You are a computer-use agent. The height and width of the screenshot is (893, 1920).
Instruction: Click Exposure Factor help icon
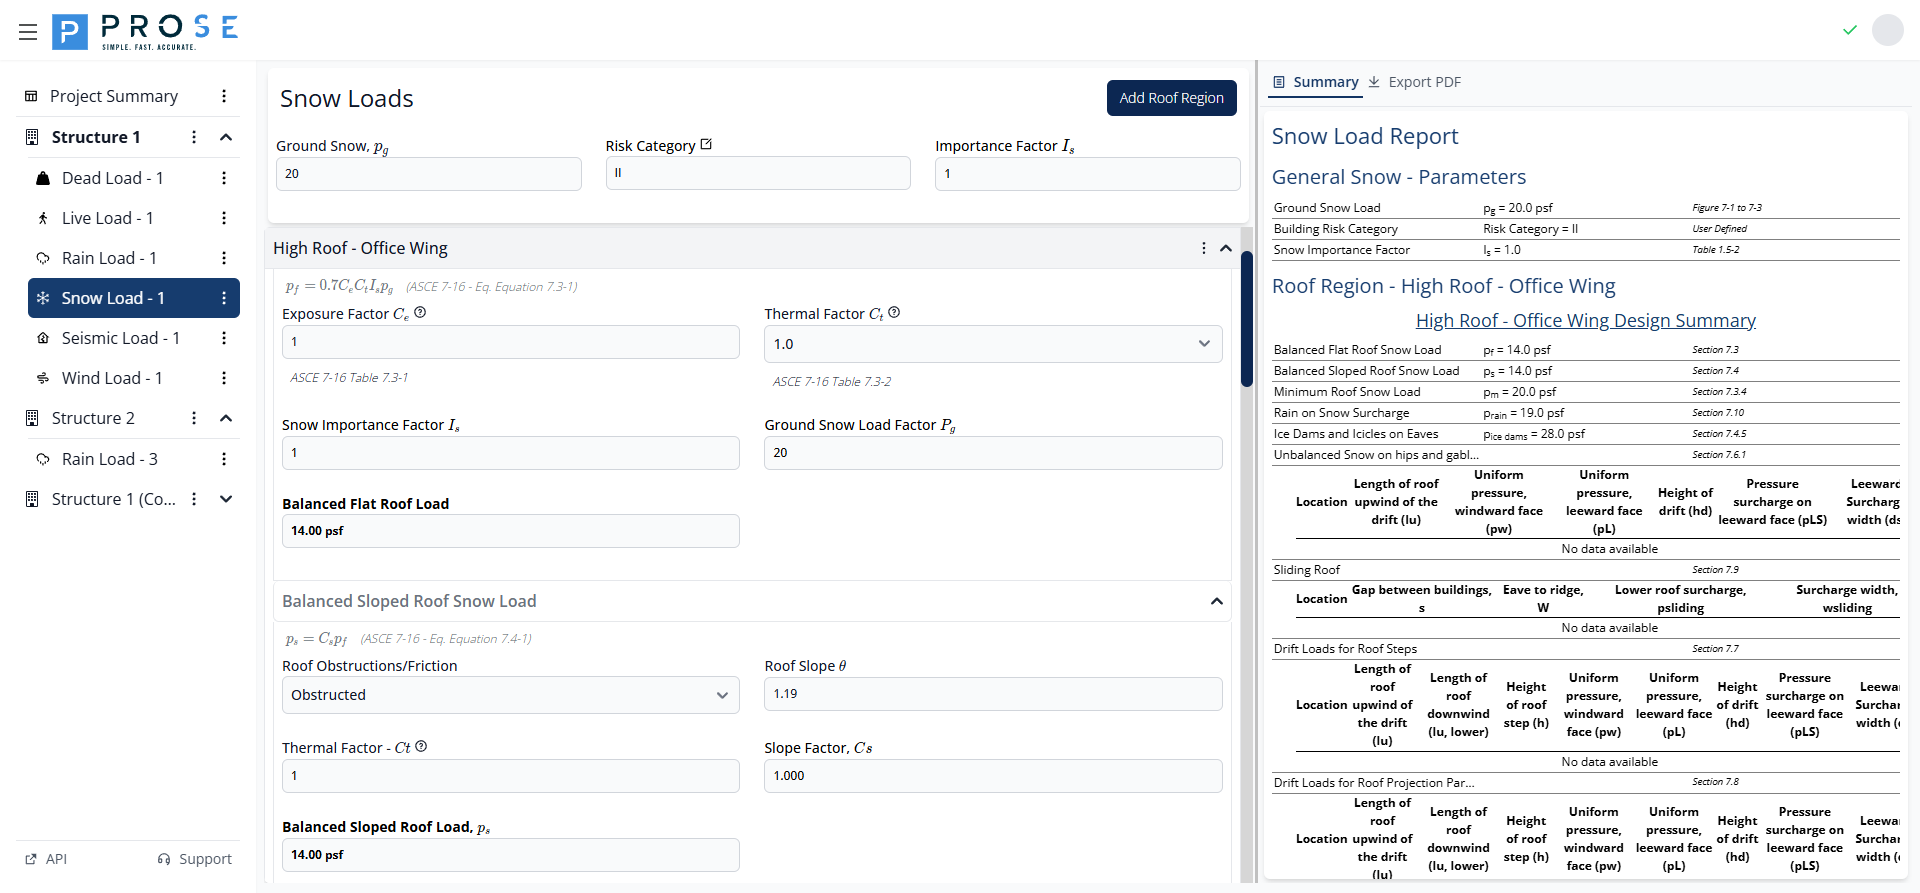pyautogui.click(x=421, y=313)
